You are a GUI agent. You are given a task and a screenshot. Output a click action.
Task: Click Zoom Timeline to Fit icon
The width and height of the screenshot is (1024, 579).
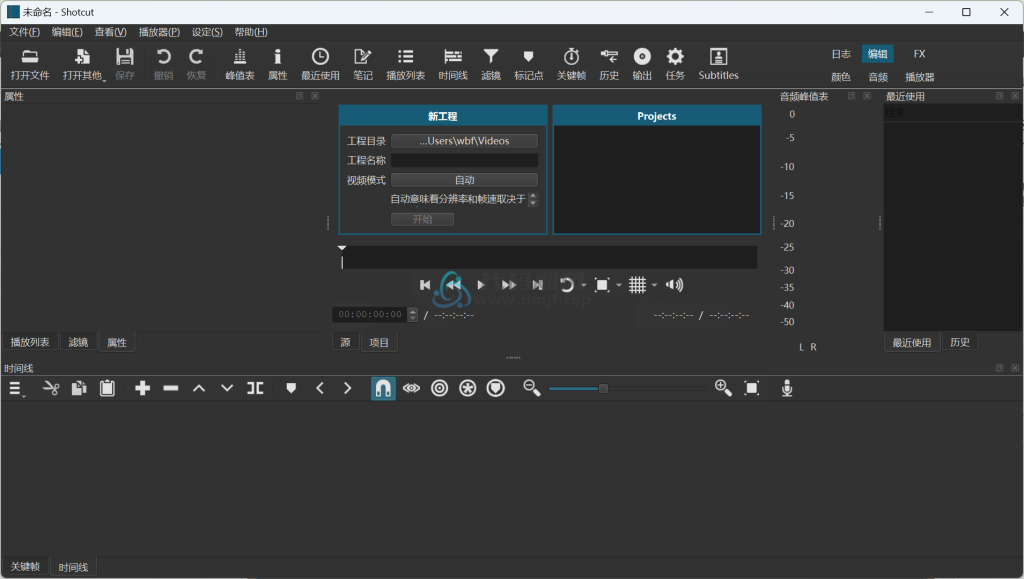pyautogui.click(x=752, y=388)
